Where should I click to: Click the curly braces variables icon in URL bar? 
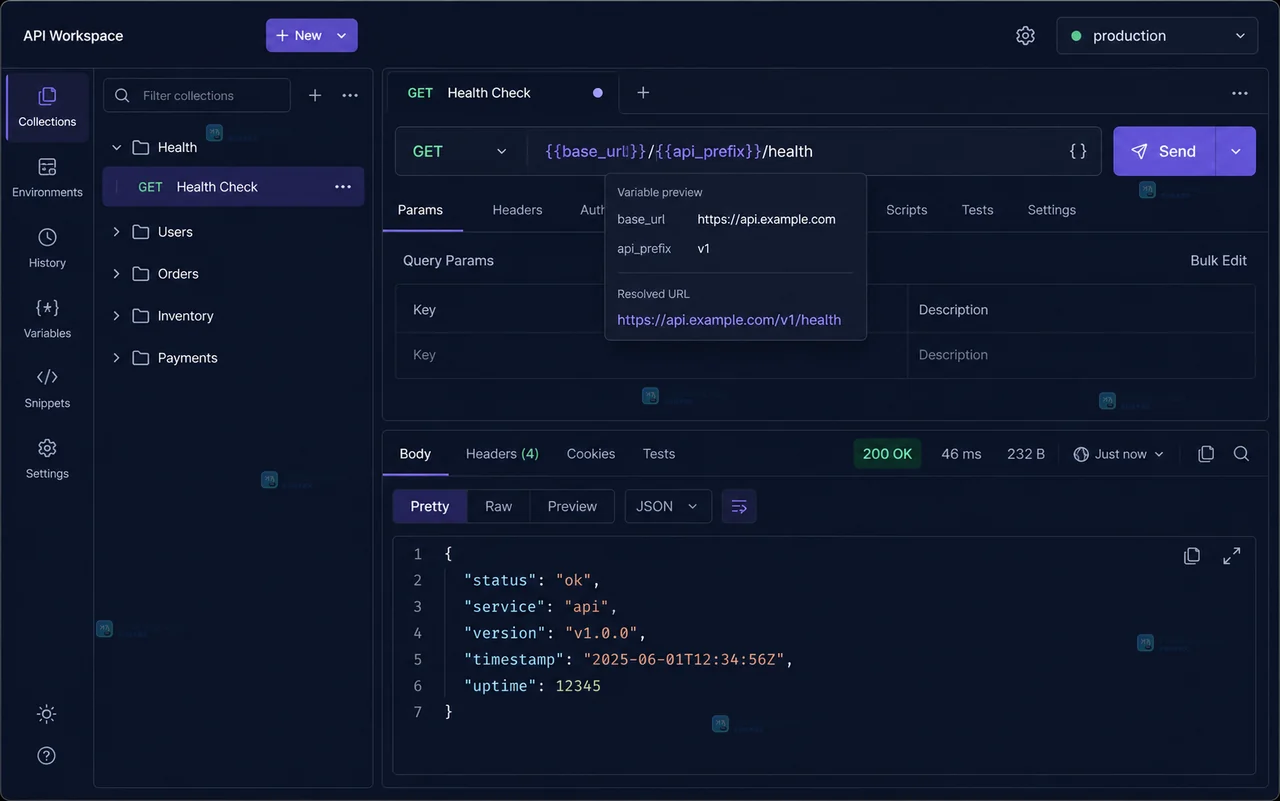click(1078, 151)
